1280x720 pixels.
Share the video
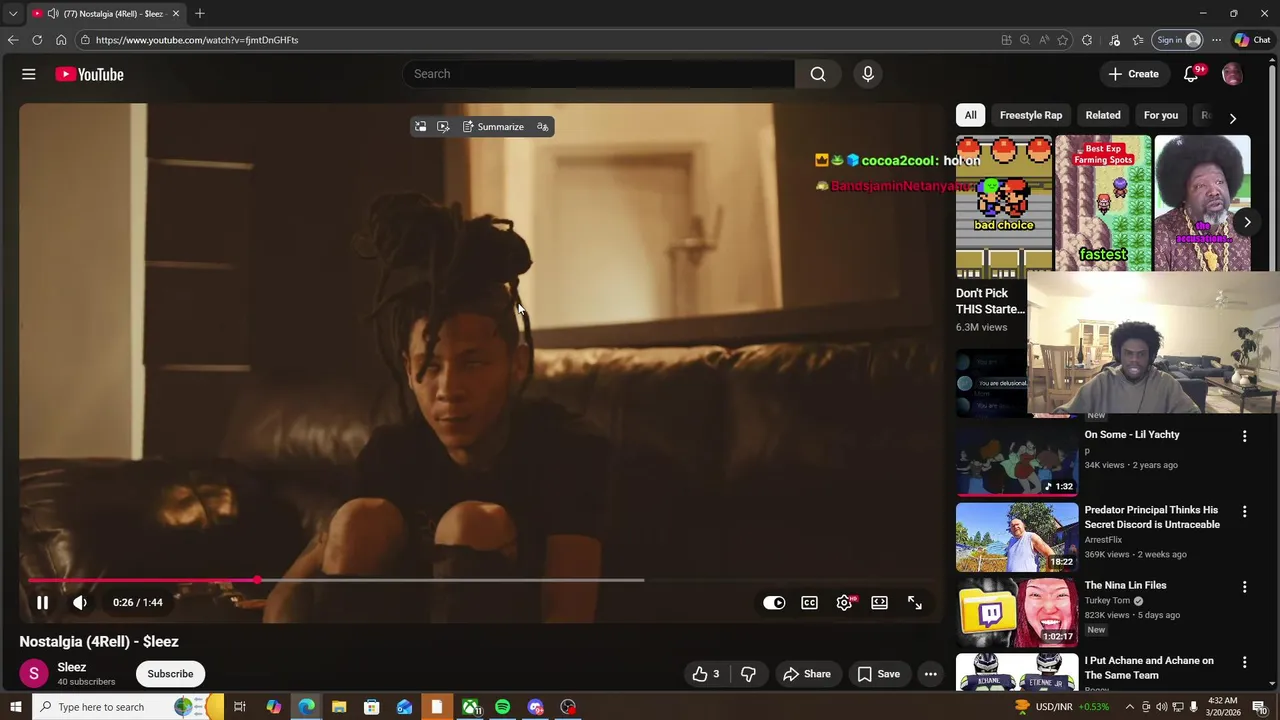pyautogui.click(x=807, y=674)
